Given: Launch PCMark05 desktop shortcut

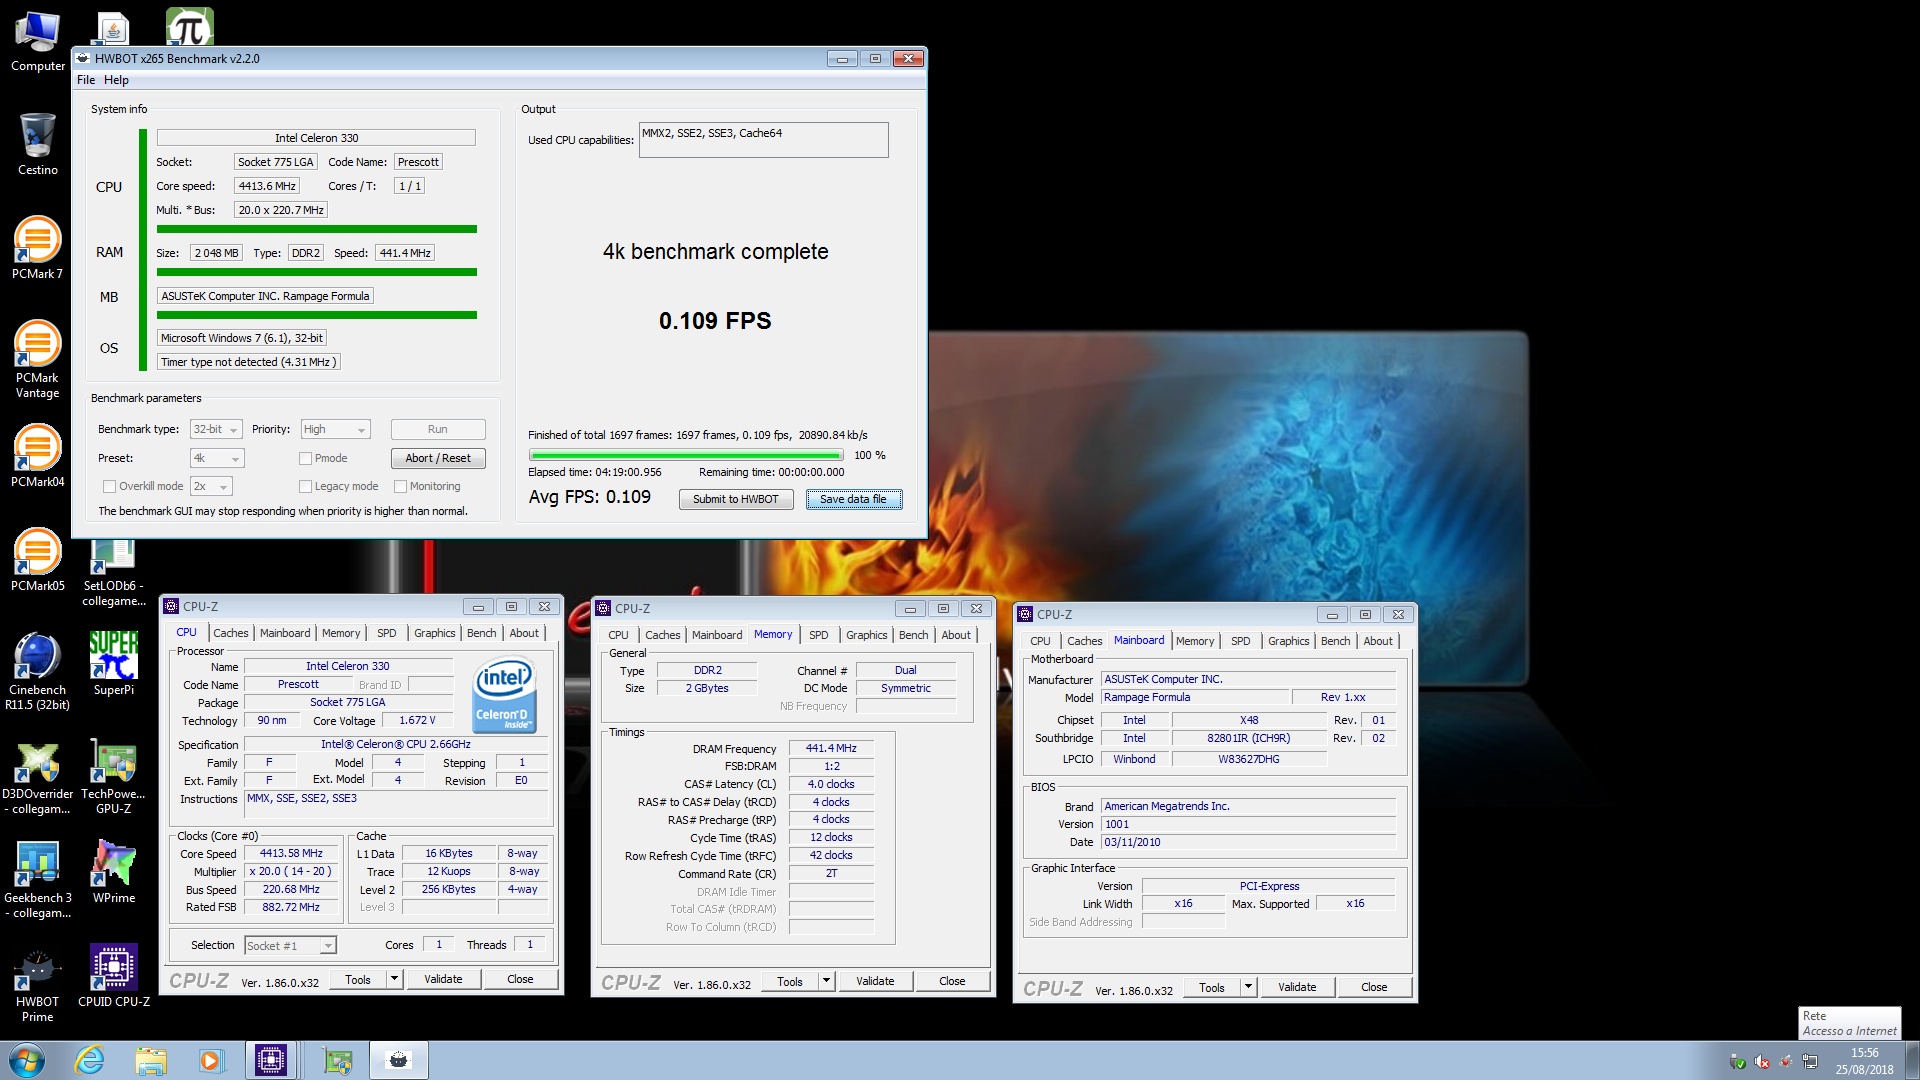Looking at the screenshot, I should (37, 561).
